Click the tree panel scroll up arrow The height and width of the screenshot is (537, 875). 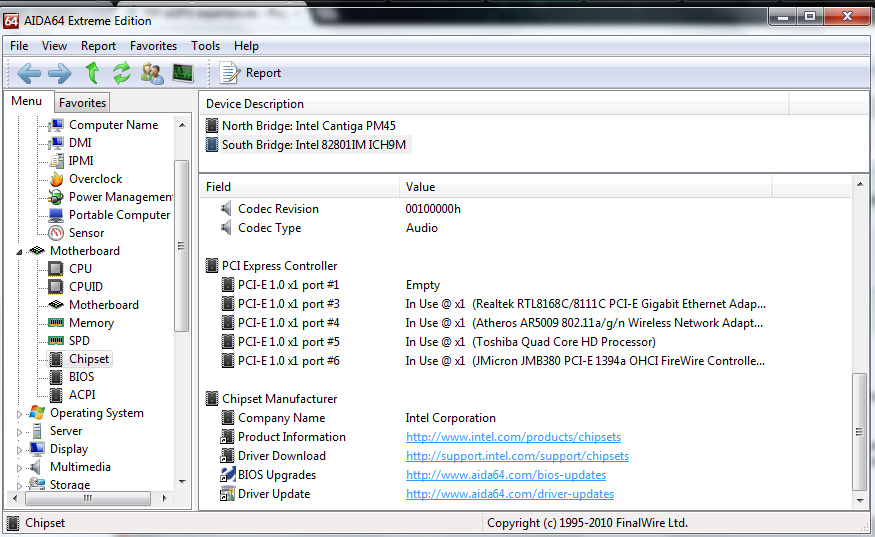182,125
